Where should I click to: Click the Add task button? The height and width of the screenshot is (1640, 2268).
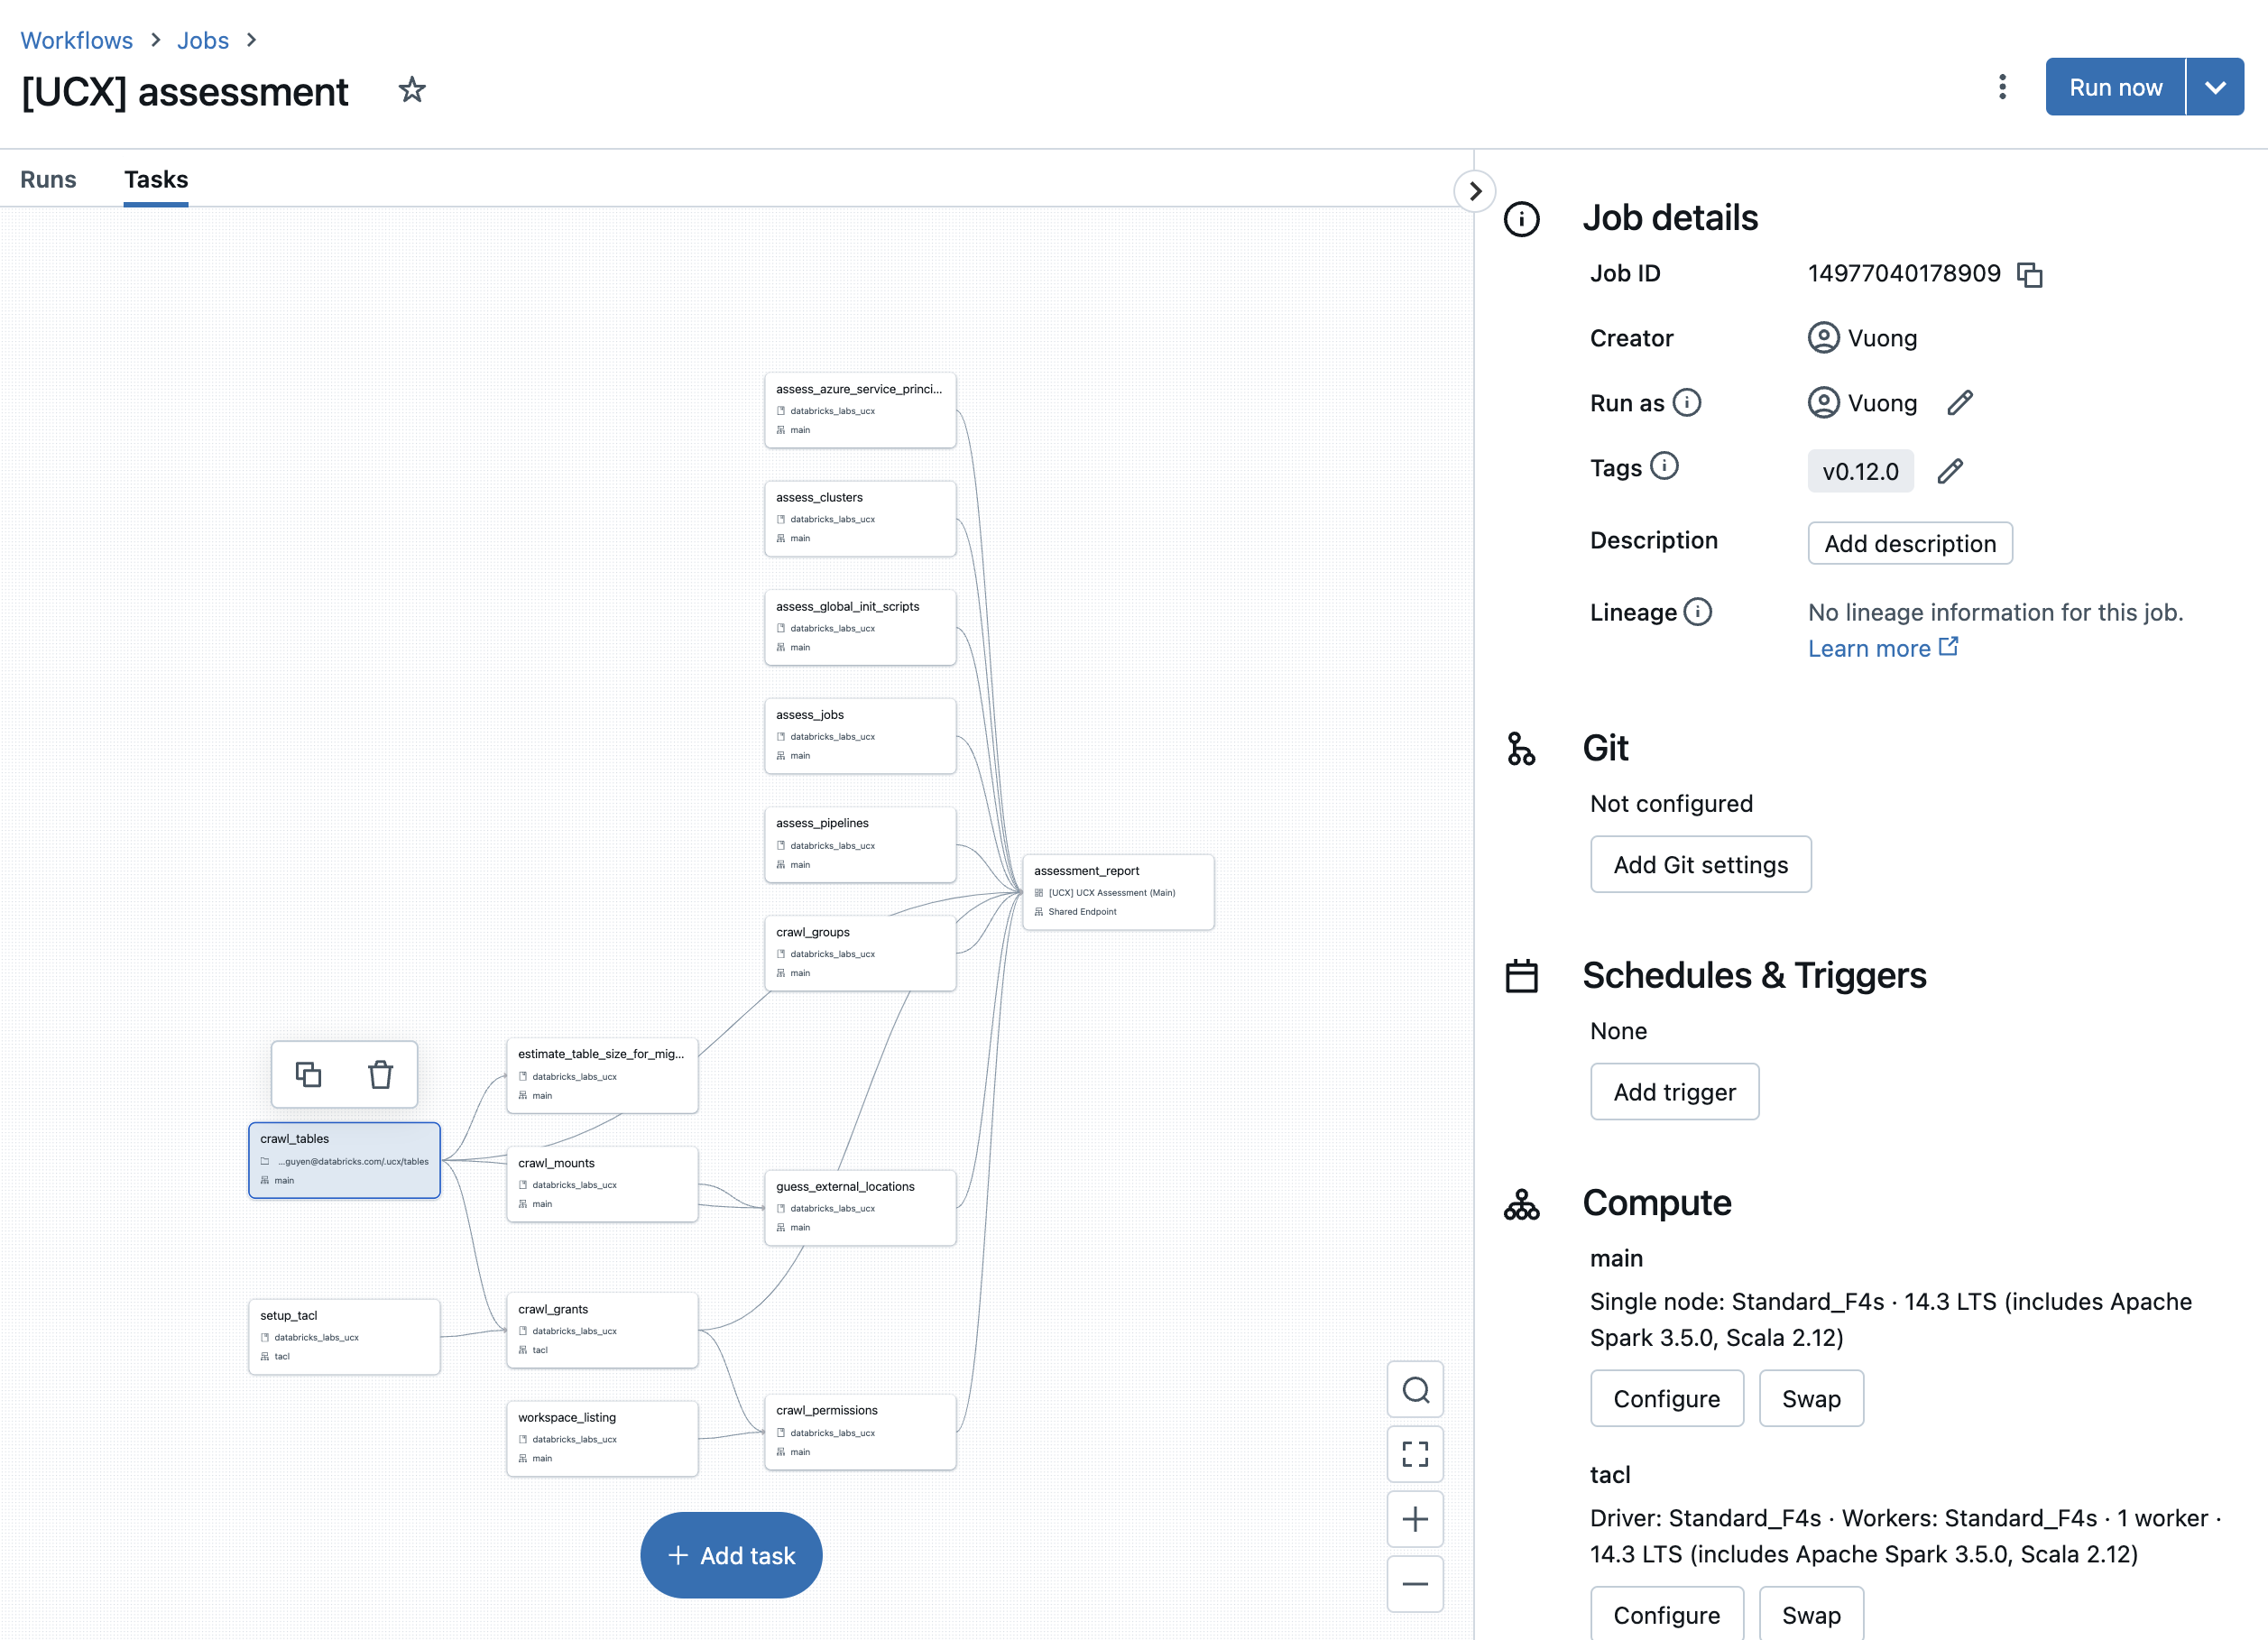[x=731, y=1555]
